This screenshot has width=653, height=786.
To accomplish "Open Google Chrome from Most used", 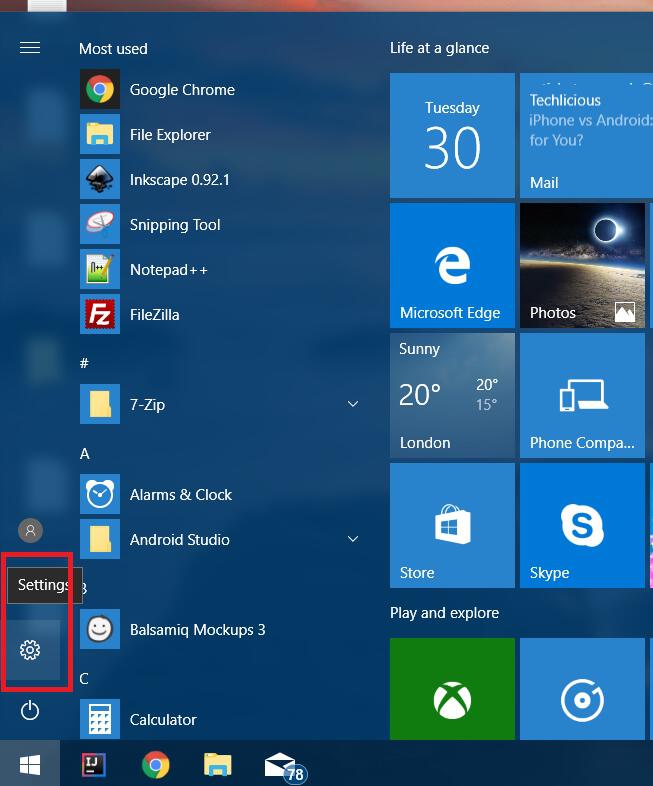I will point(221,89).
